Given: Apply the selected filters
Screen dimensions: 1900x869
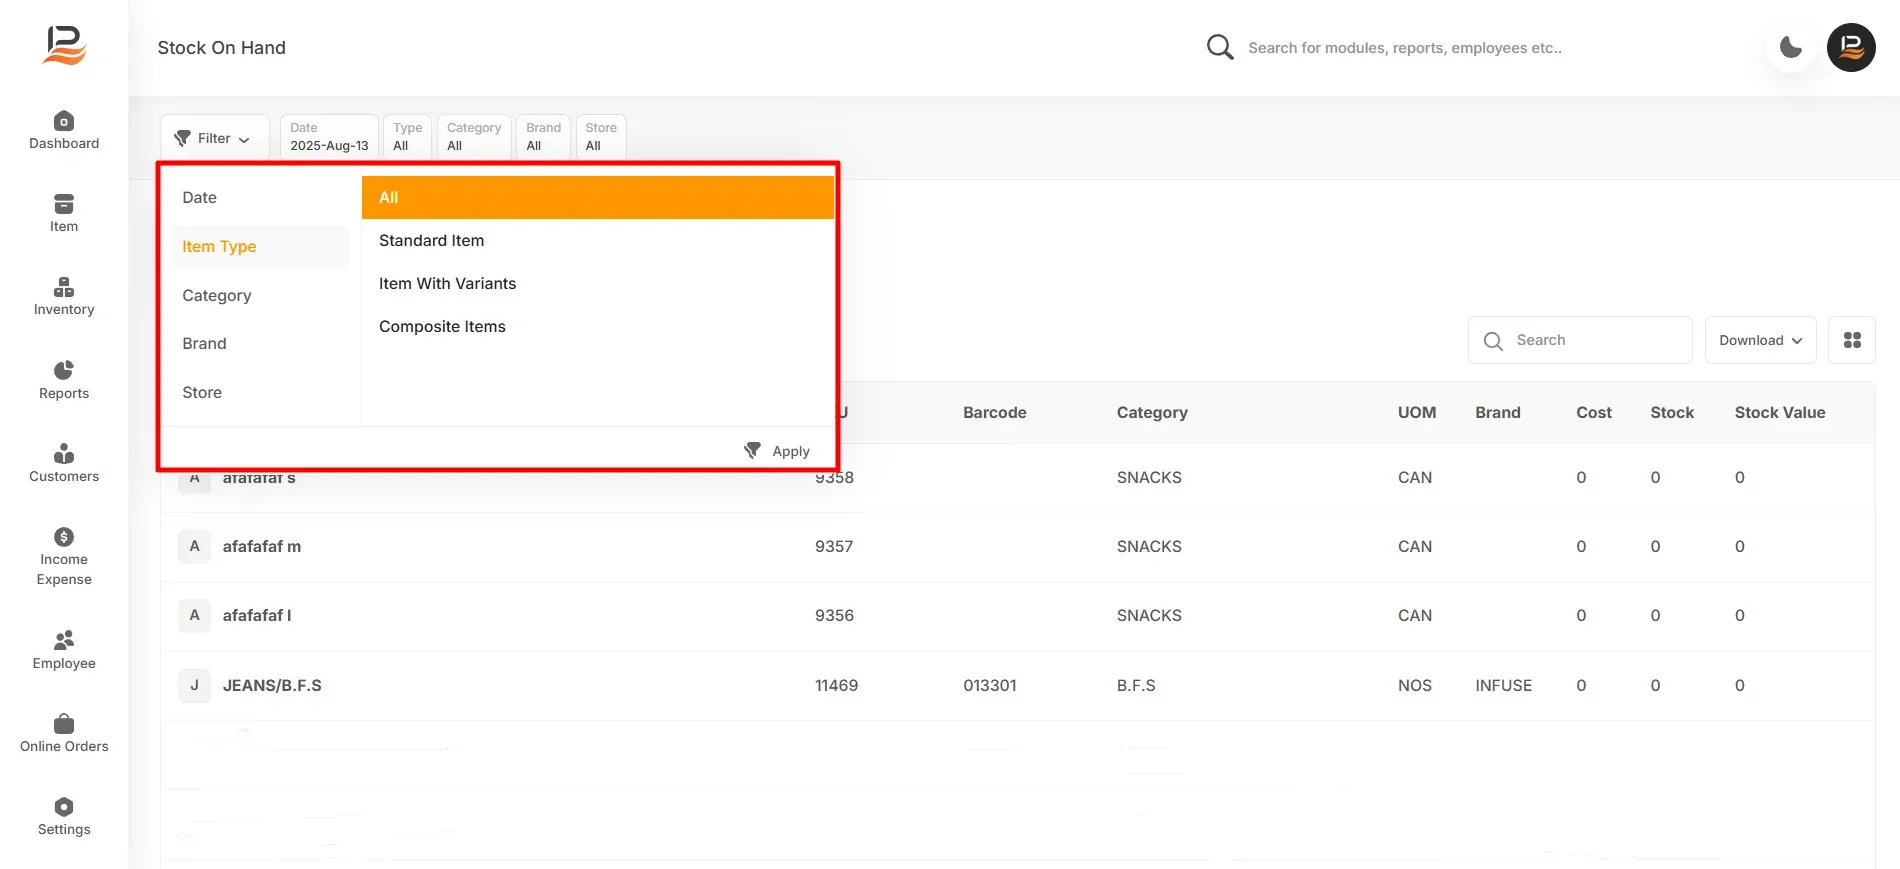Looking at the screenshot, I should click(x=777, y=451).
